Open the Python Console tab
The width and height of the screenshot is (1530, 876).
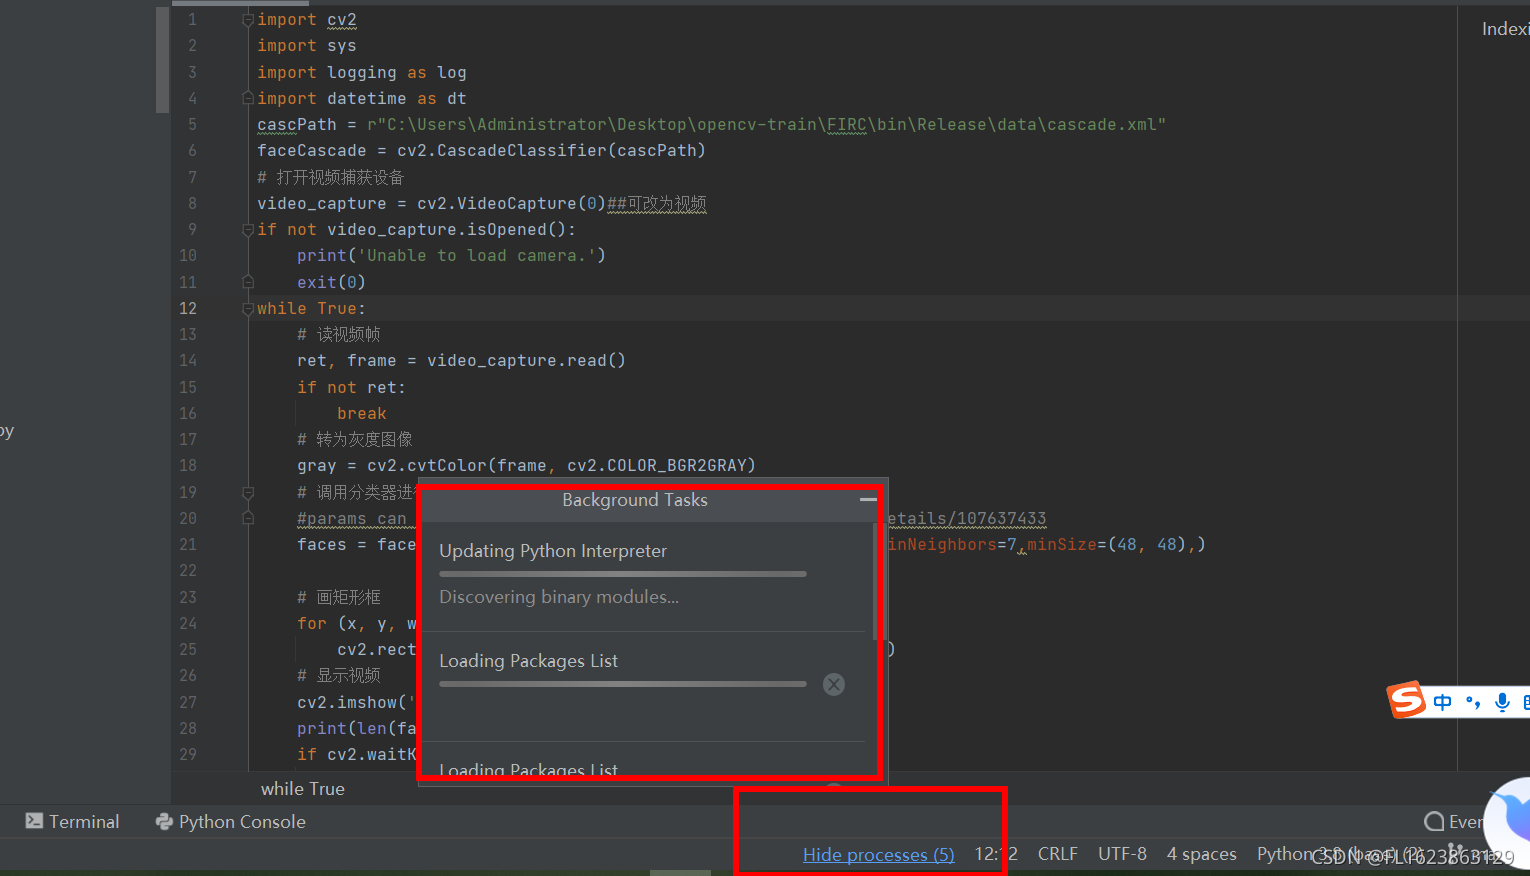pos(231,821)
